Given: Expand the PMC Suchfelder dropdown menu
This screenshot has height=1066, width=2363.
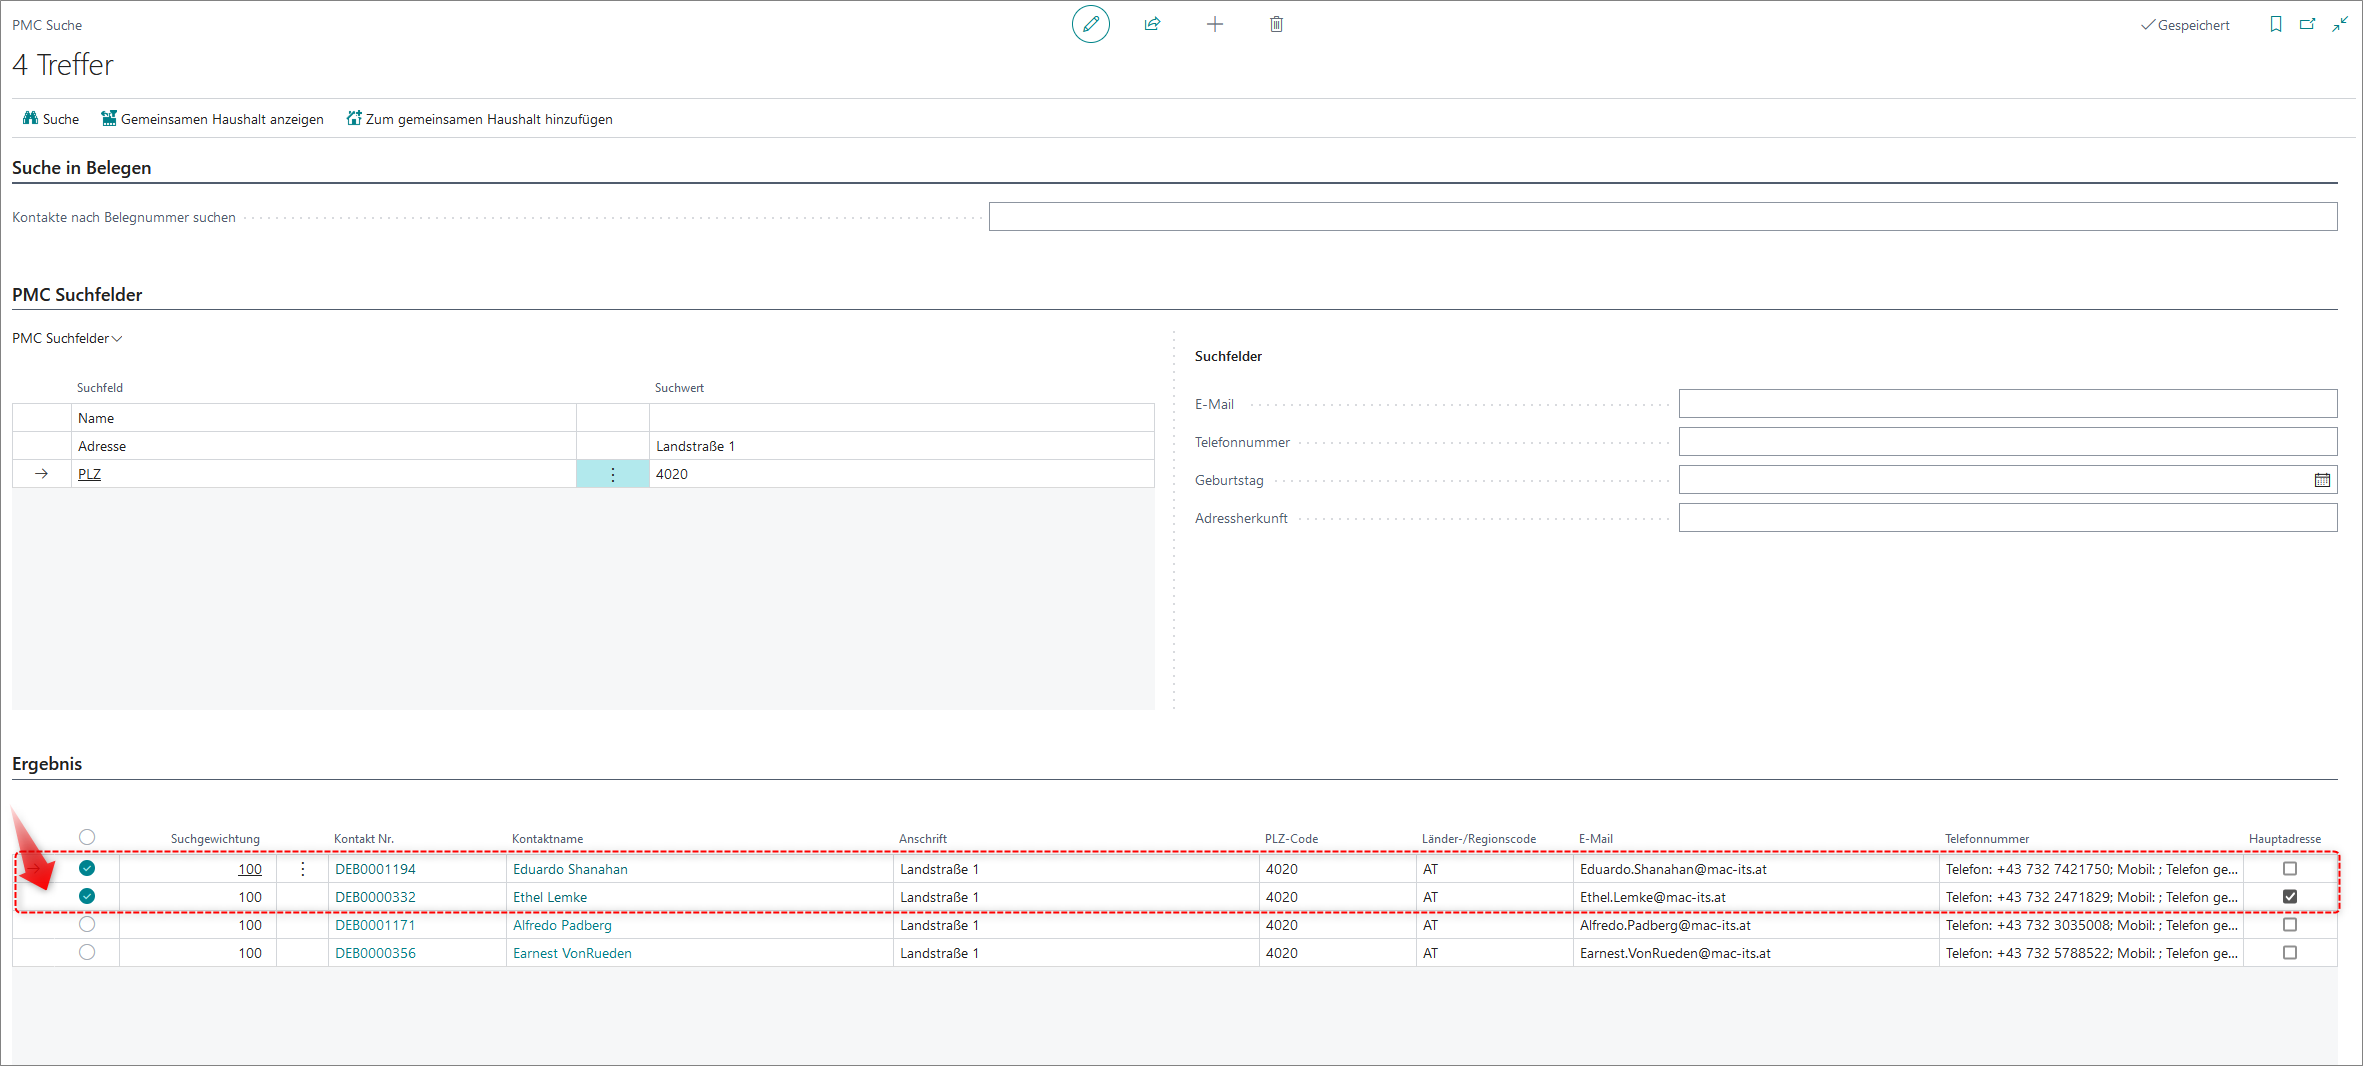Looking at the screenshot, I should pyautogui.click(x=67, y=338).
